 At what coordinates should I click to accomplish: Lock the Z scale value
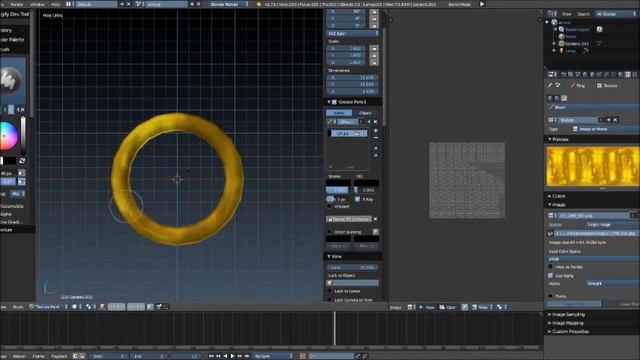coord(374,62)
